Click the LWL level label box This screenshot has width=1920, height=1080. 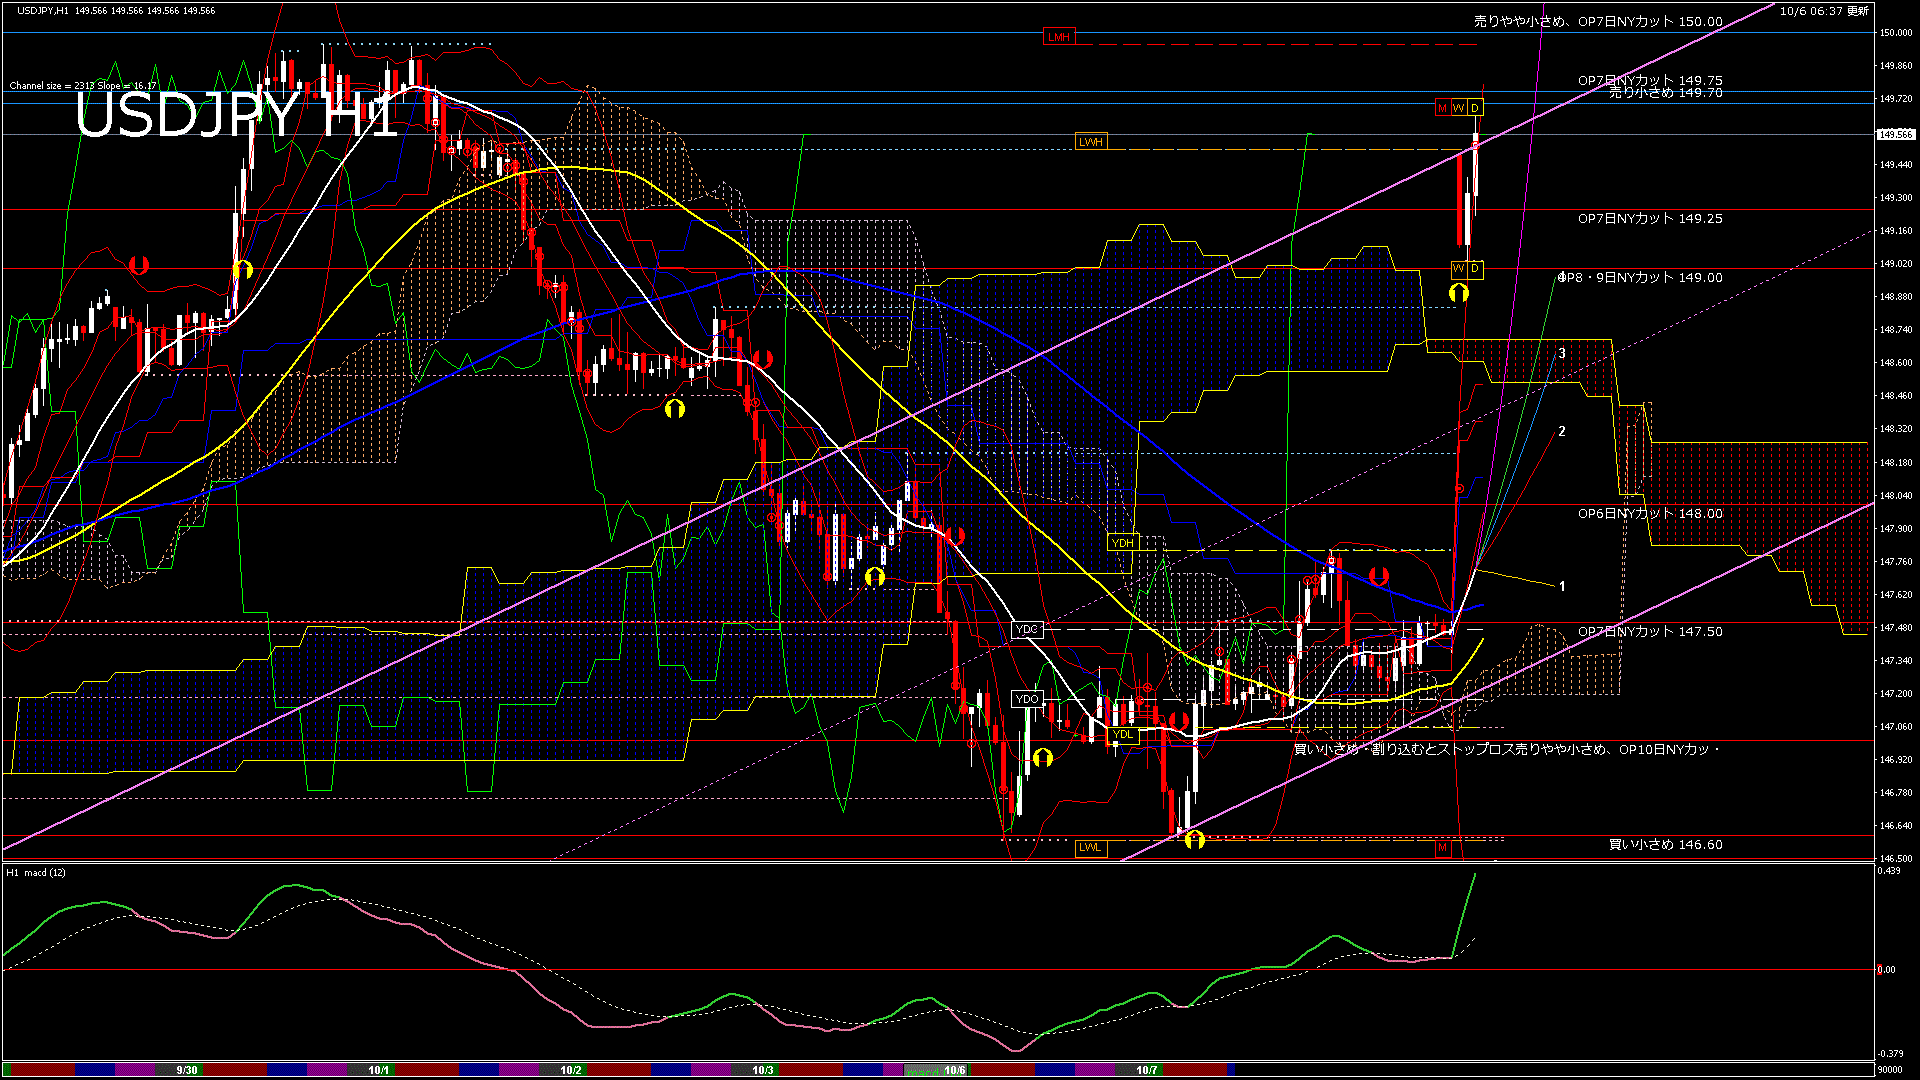point(1090,848)
